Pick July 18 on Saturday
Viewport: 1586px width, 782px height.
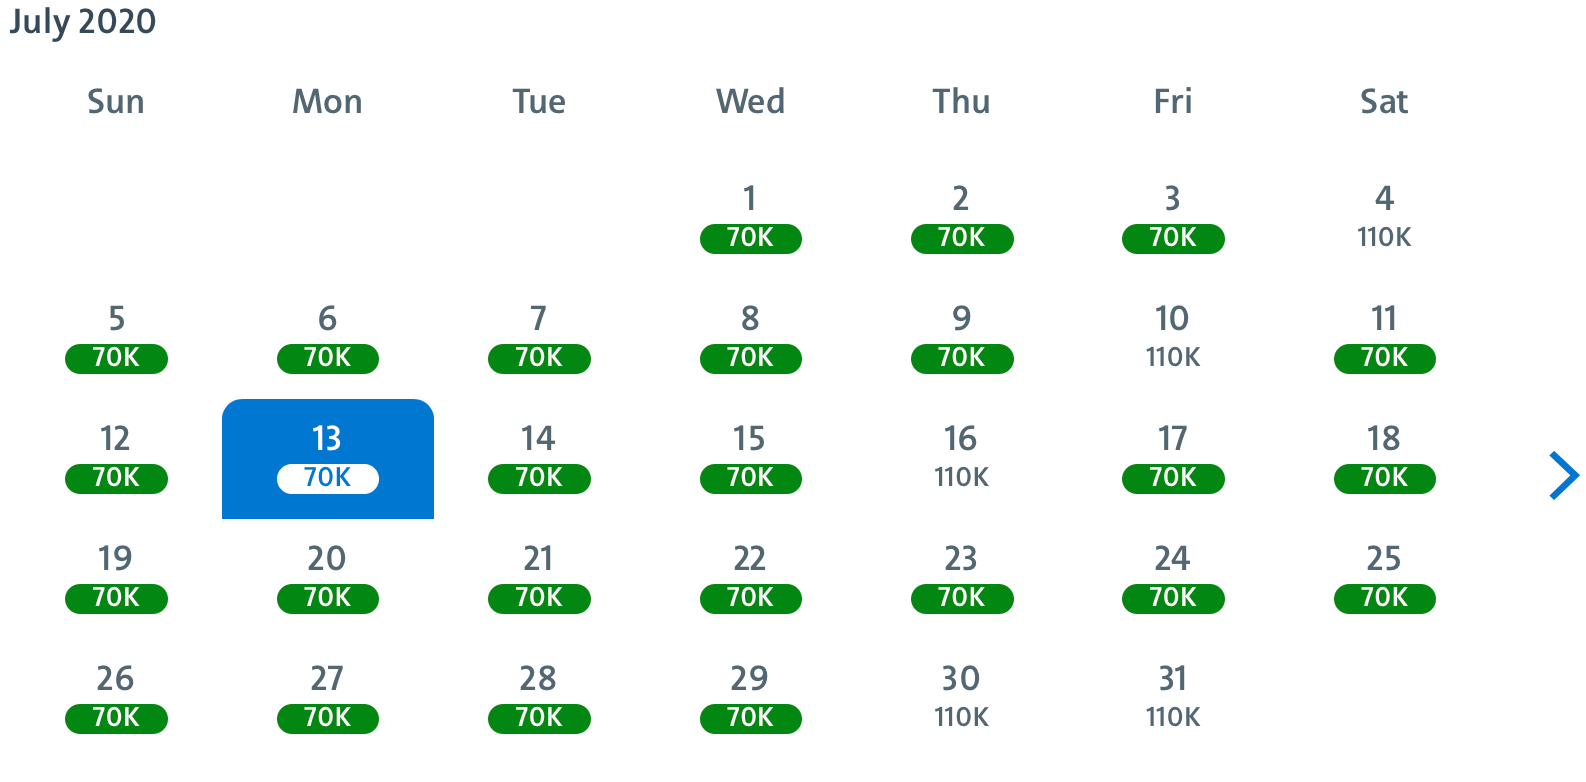[1384, 459]
